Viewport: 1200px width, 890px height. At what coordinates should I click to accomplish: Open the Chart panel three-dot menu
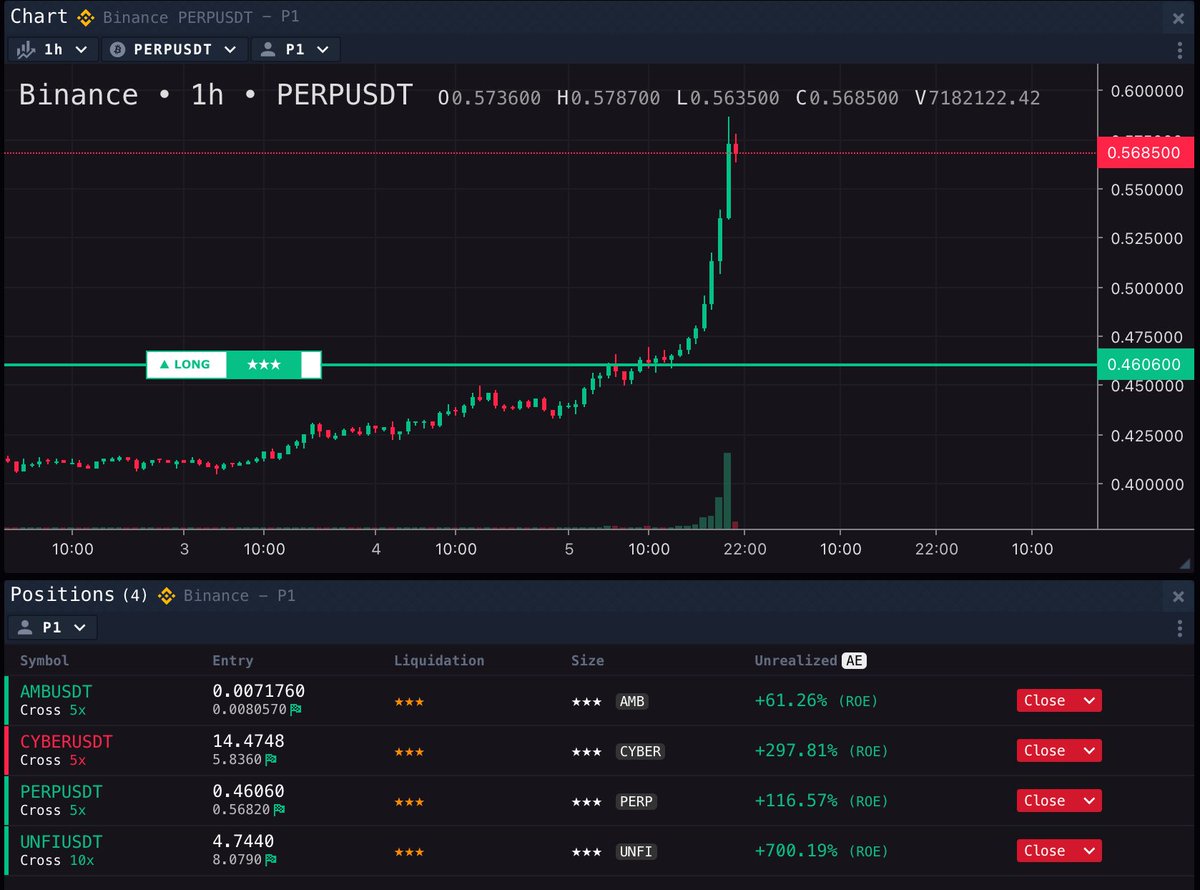1180,49
